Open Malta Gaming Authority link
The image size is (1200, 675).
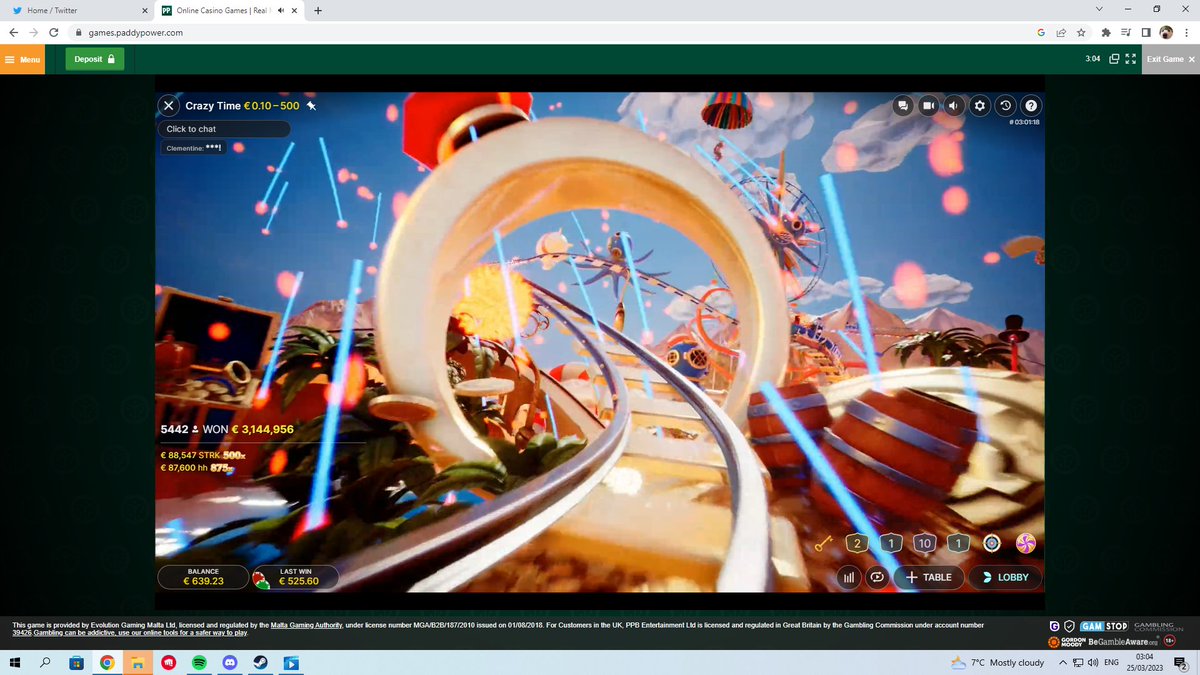pos(308,625)
